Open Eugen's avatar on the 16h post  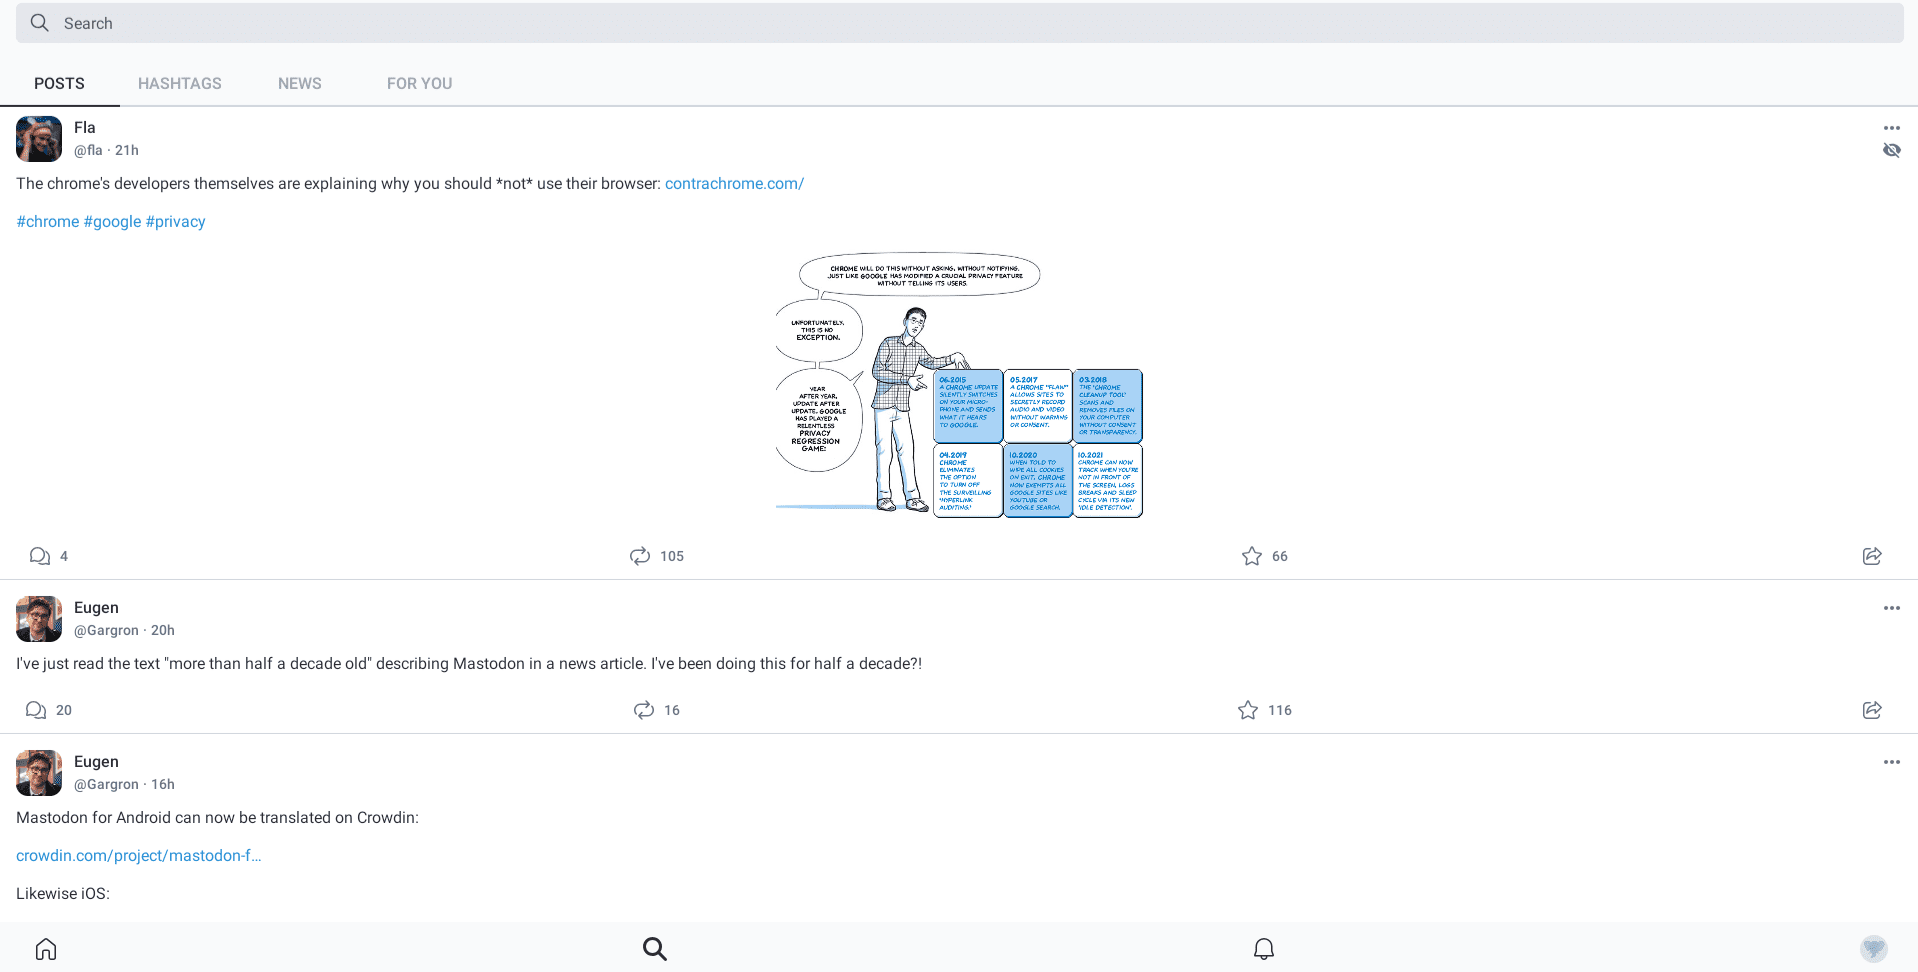click(39, 773)
